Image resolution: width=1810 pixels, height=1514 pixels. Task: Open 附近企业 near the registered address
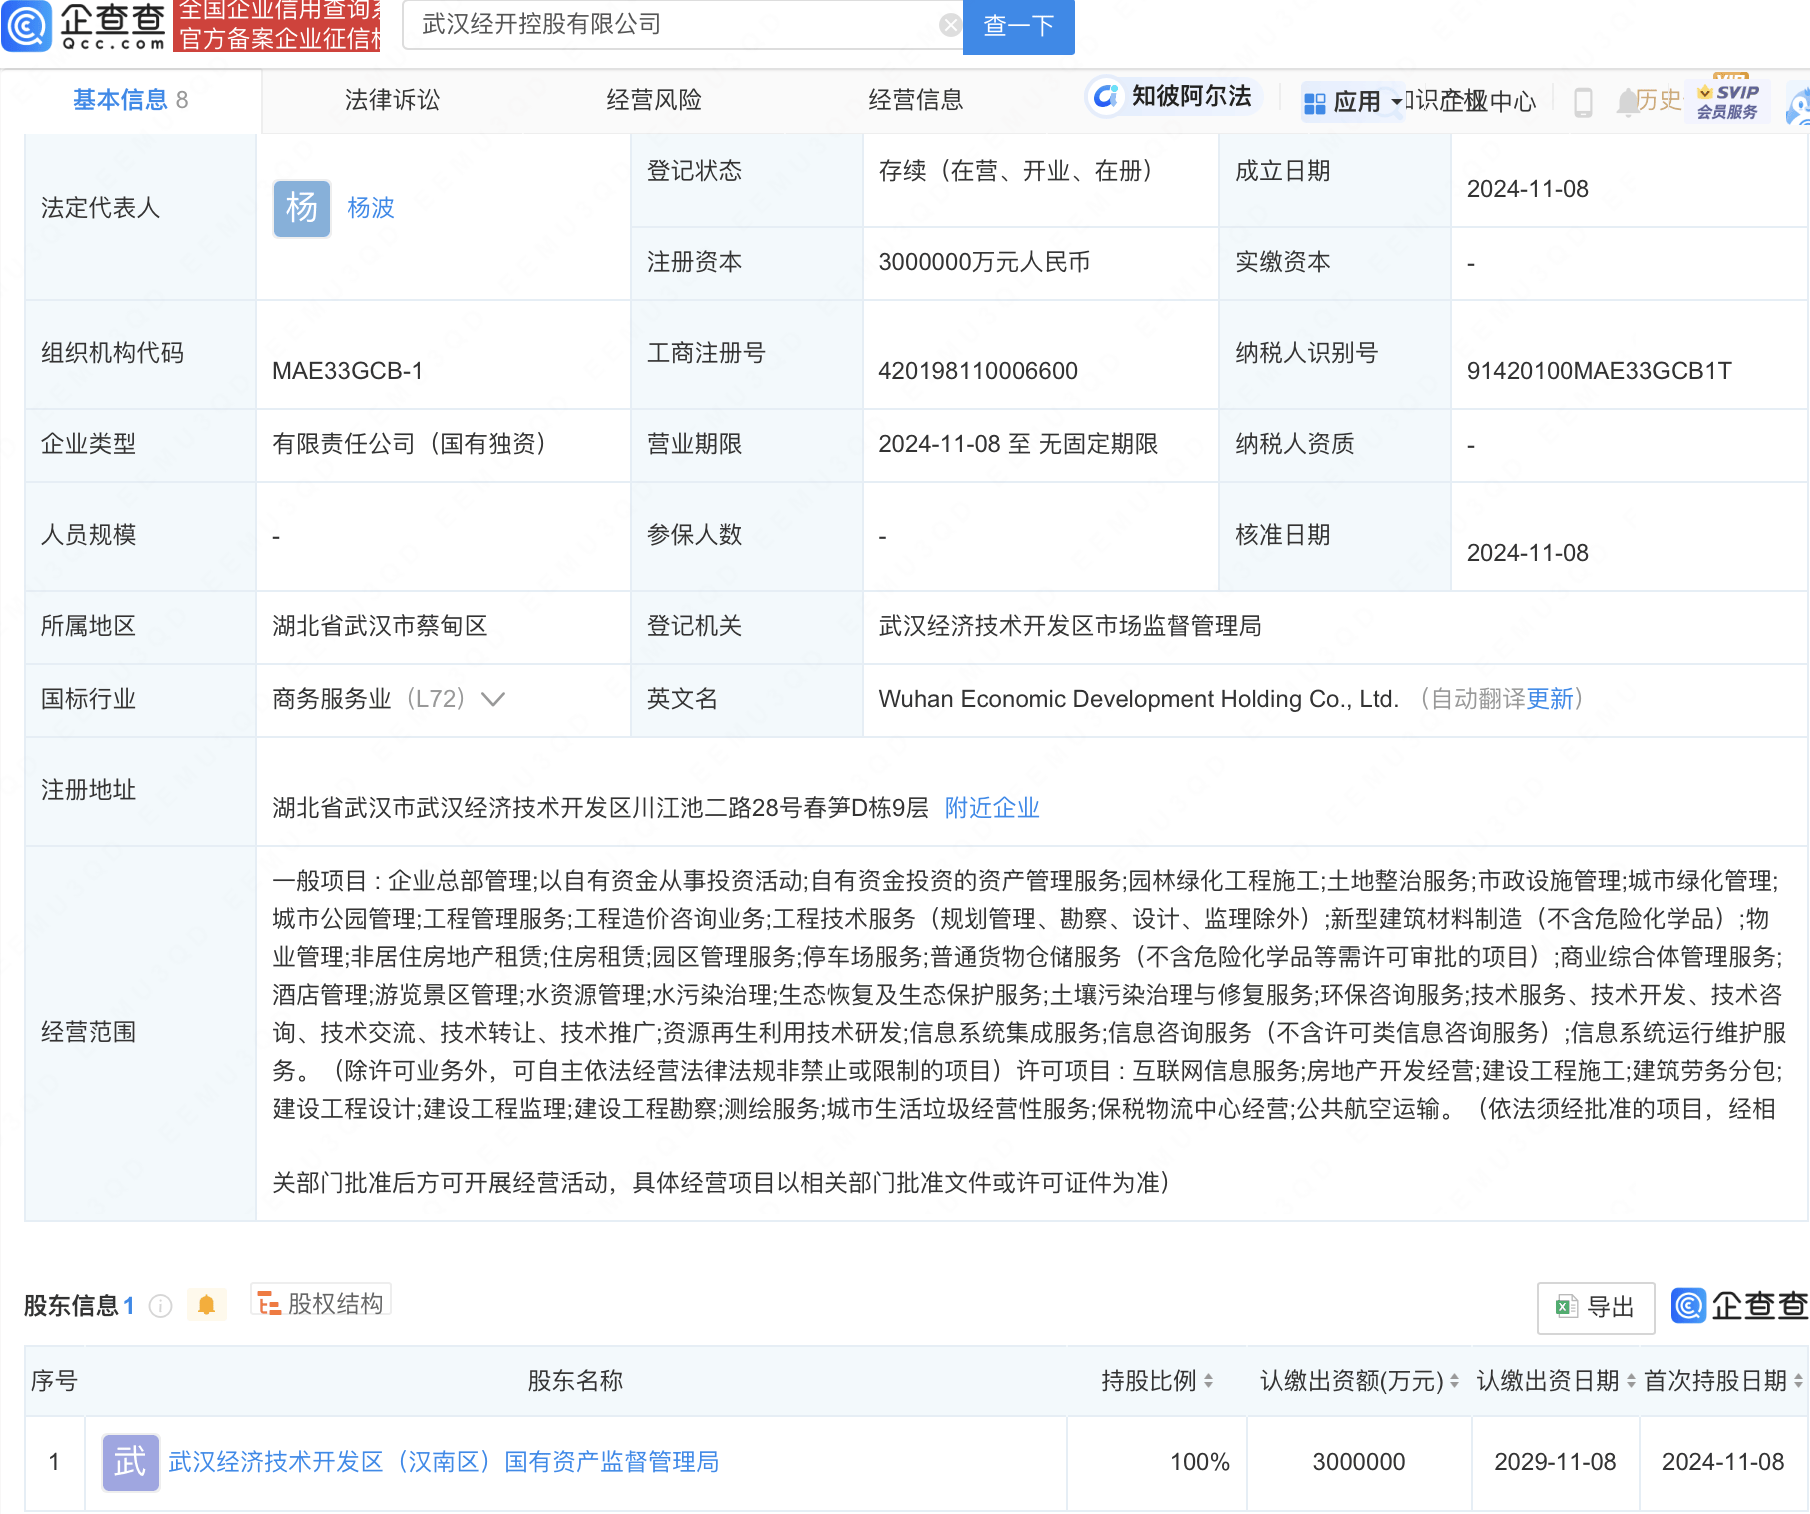pyautogui.click(x=991, y=807)
